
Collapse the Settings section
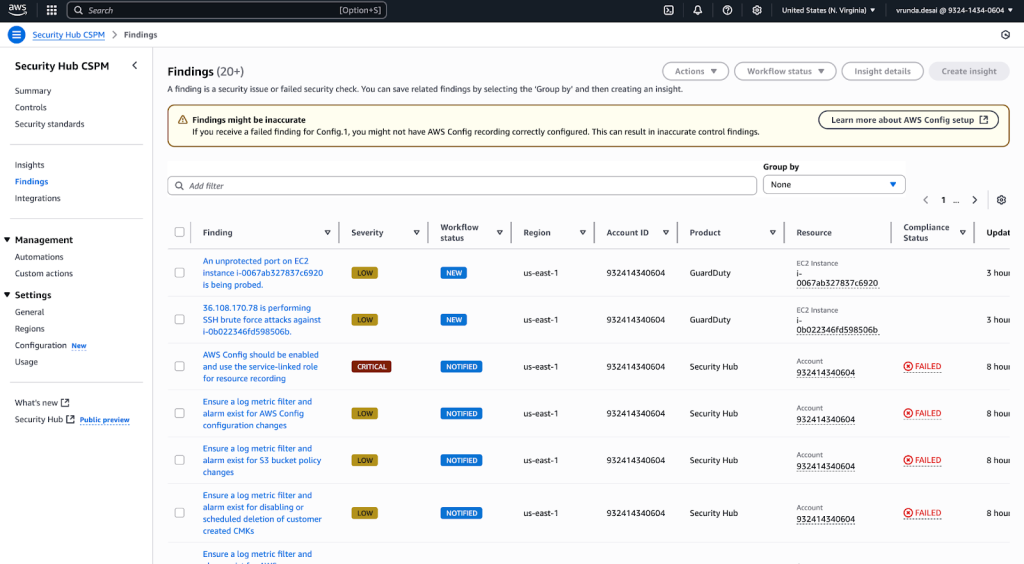pos(7,295)
